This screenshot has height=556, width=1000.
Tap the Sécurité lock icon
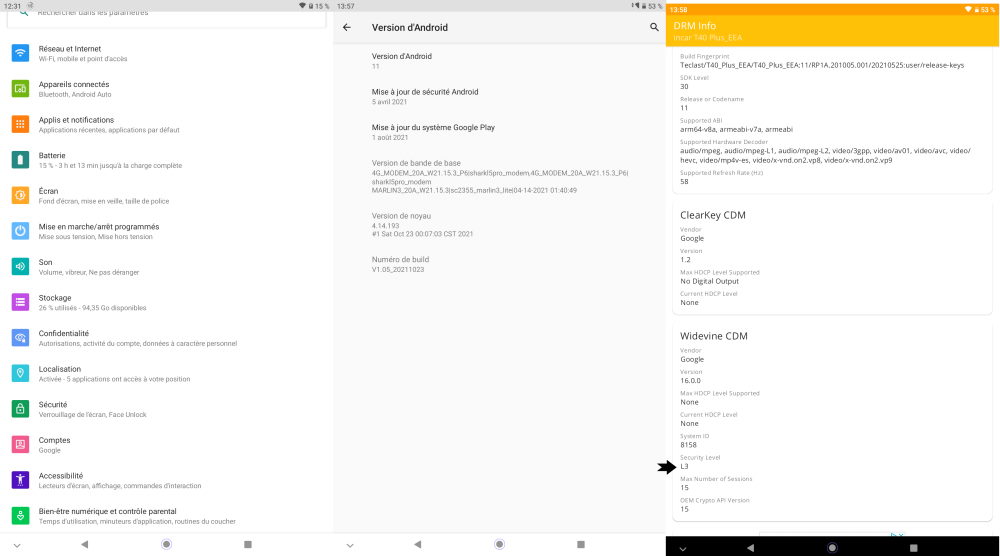click(20, 409)
